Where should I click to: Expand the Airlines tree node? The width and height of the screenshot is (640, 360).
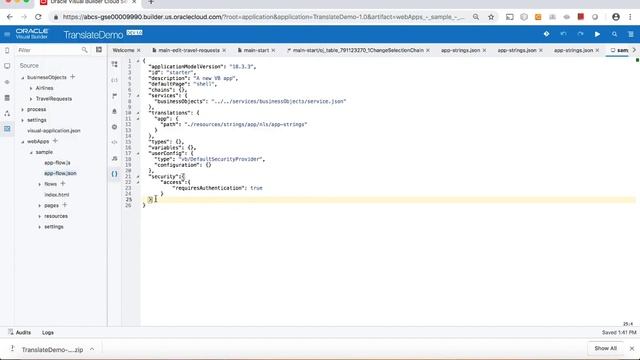point(31,88)
